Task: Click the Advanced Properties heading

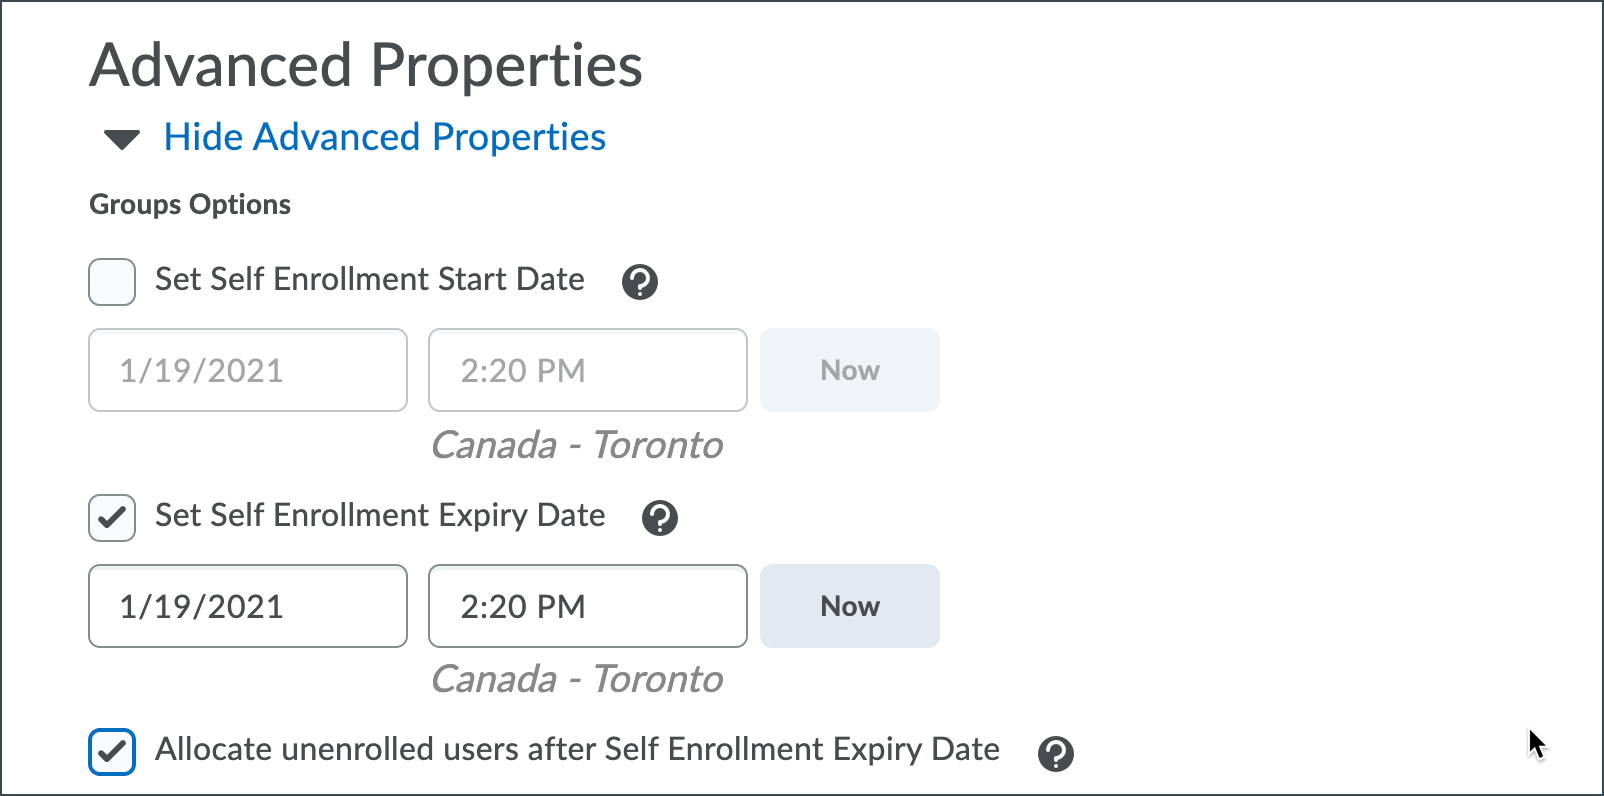Action: (x=366, y=66)
